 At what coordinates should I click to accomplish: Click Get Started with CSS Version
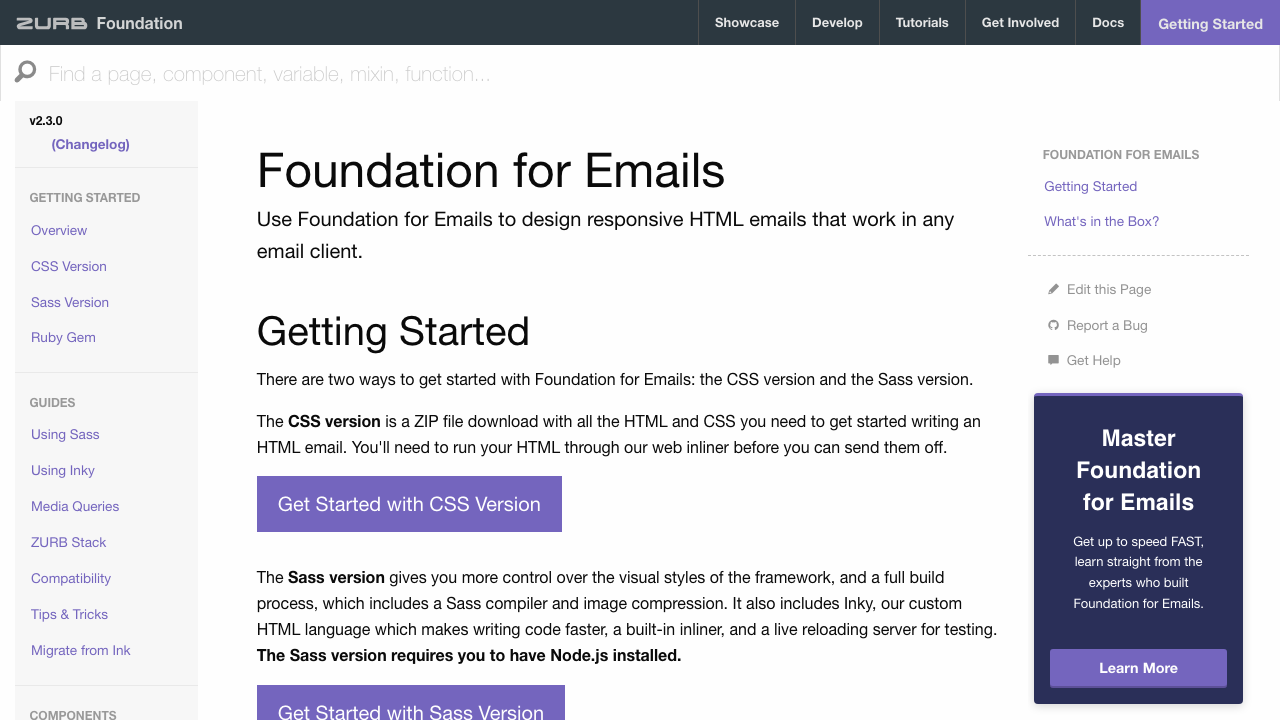[x=409, y=504]
